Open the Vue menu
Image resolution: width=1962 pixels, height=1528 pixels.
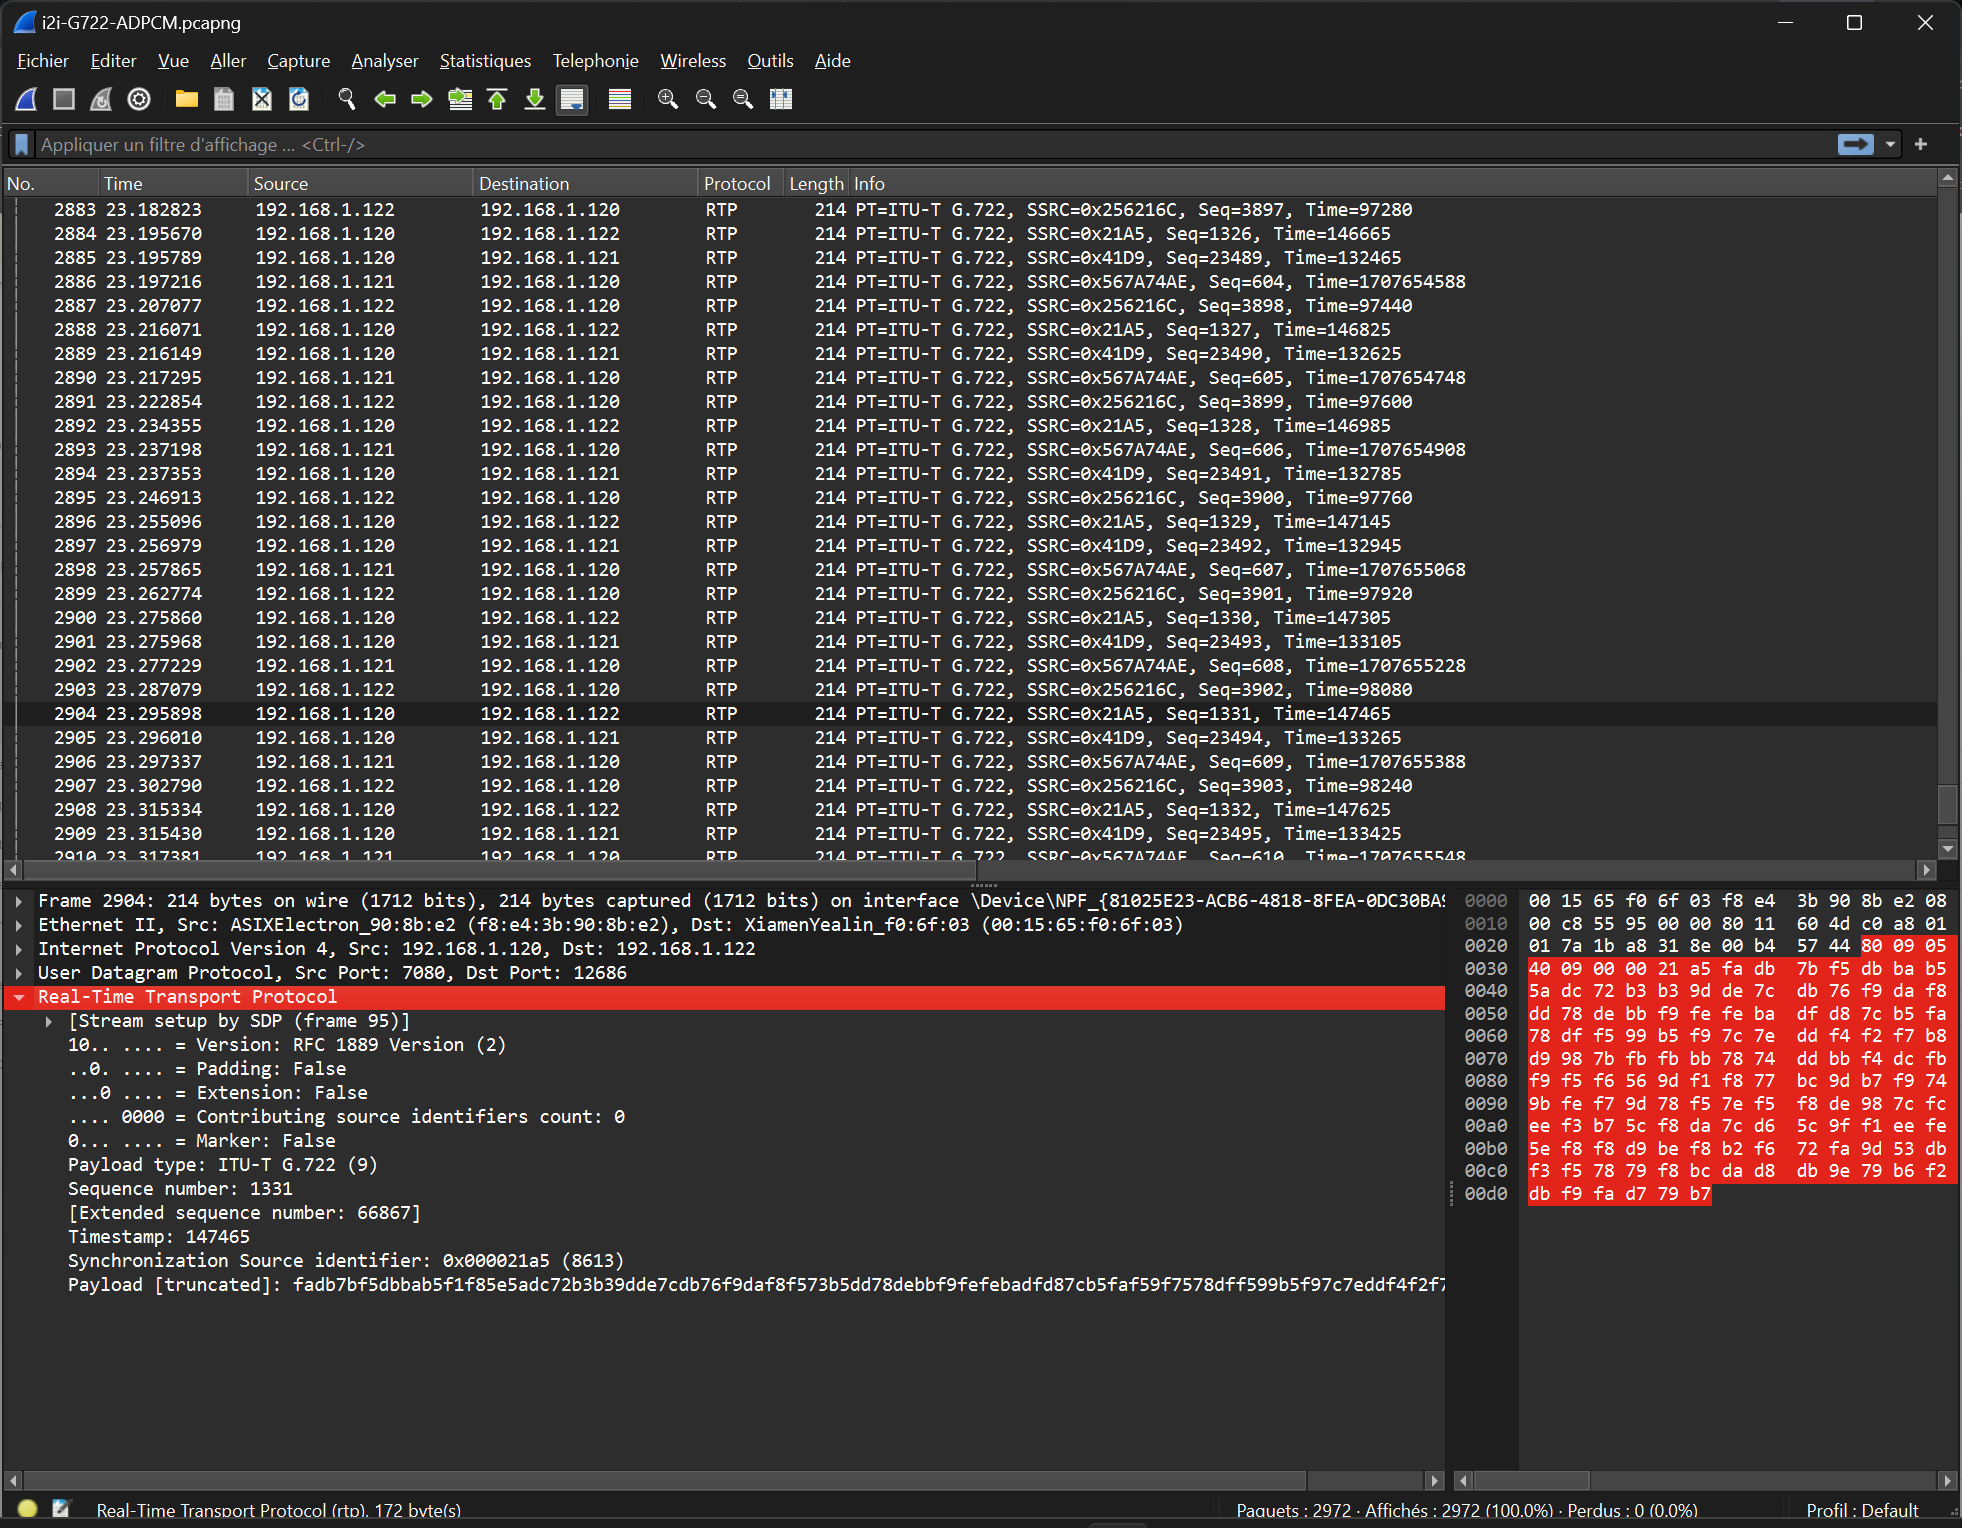tap(173, 61)
